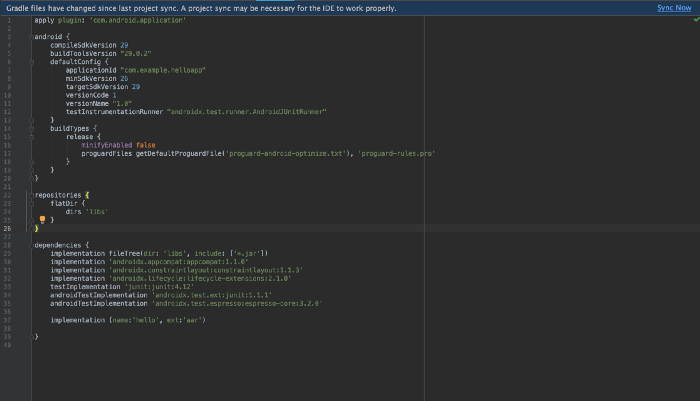The height and width of the screenshot is (401, 700).
Task: Click the targetSdkVersion keyword
Action: pos(96,87)
